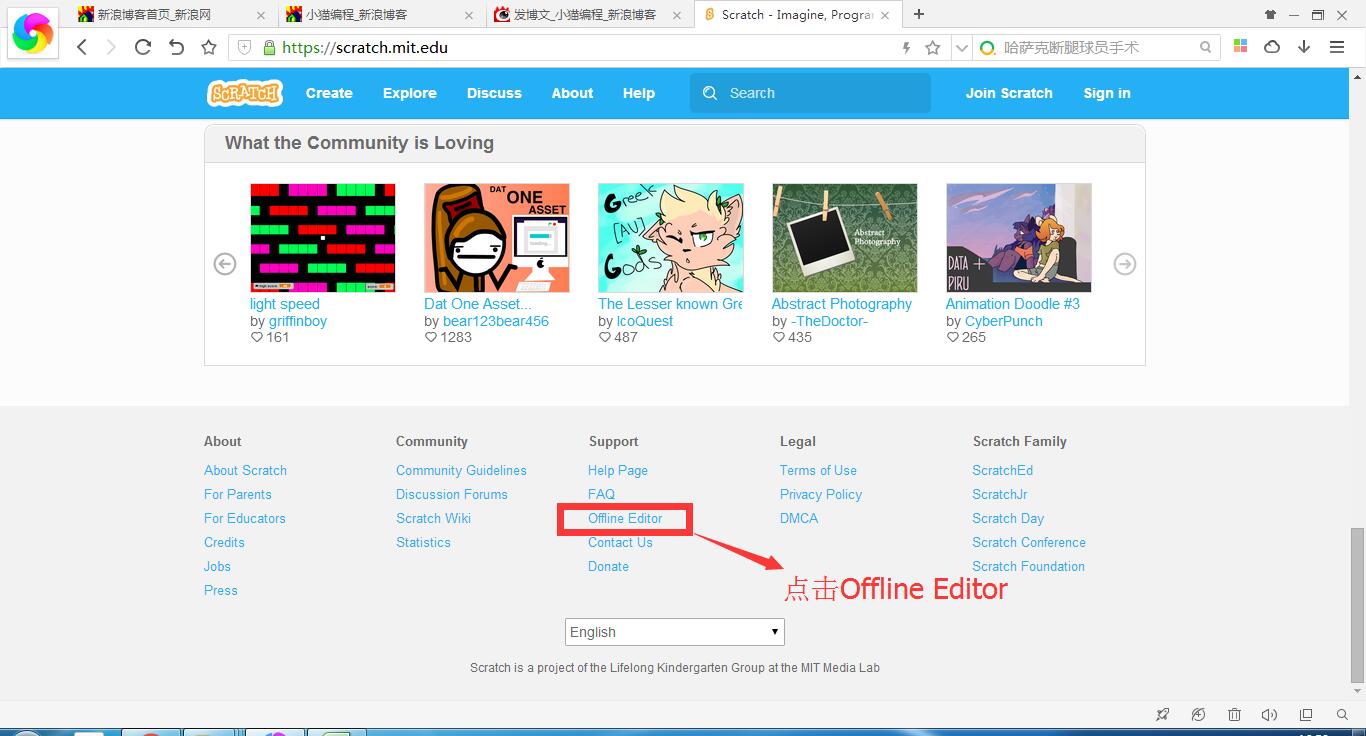Click the zoom magnifier in the status bar
The image size is (1366, 736).
[1342, 715]
